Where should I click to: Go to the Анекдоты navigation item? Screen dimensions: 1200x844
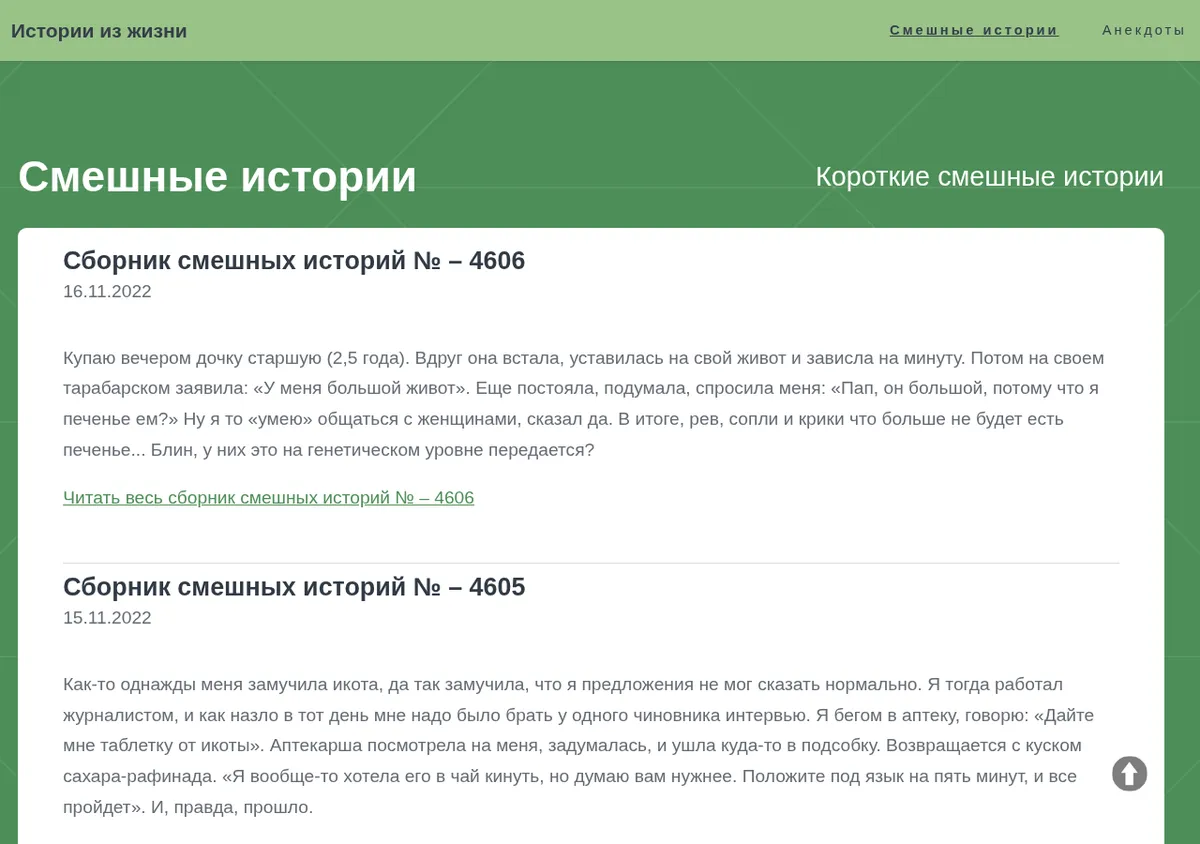1144,30
